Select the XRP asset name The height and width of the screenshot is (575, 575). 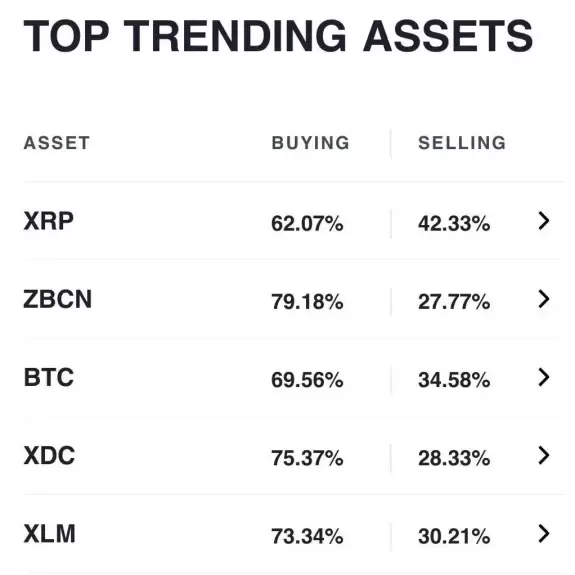(48, 221)
